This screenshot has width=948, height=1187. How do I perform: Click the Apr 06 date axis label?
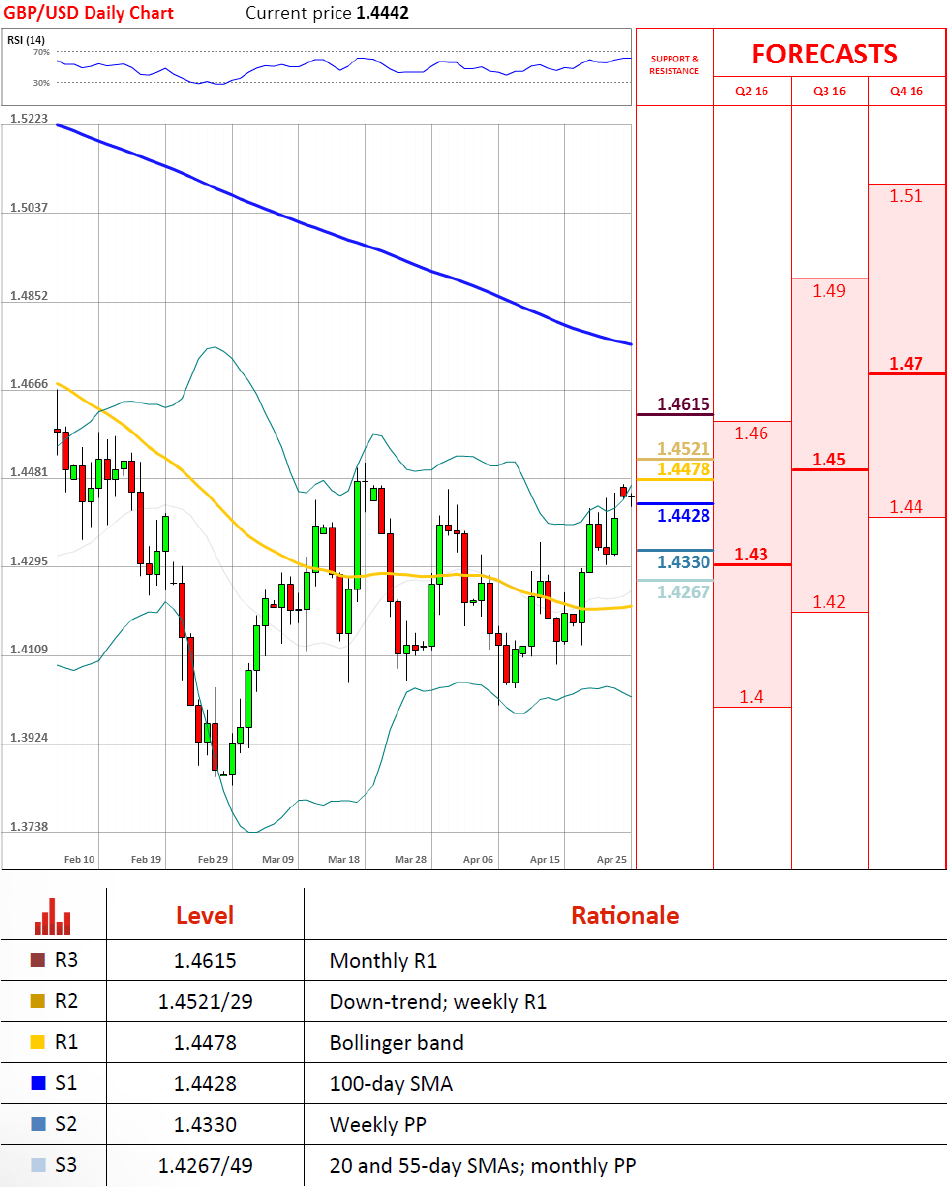point(478,859)
